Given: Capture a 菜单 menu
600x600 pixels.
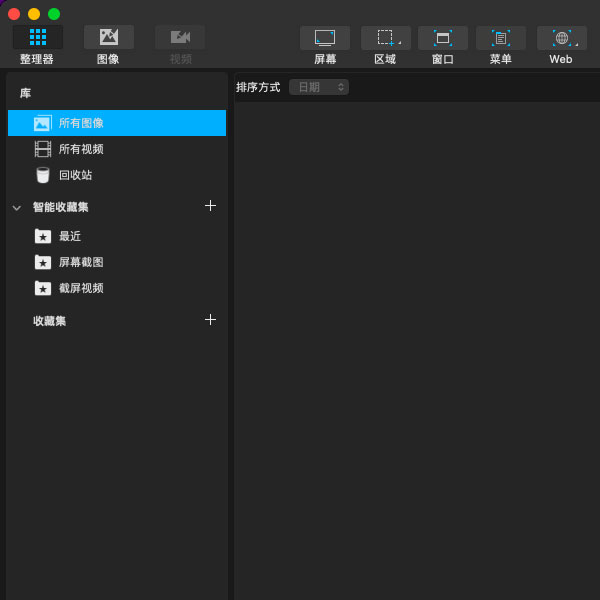Looking at the screenshot, I should pos(501,38).
